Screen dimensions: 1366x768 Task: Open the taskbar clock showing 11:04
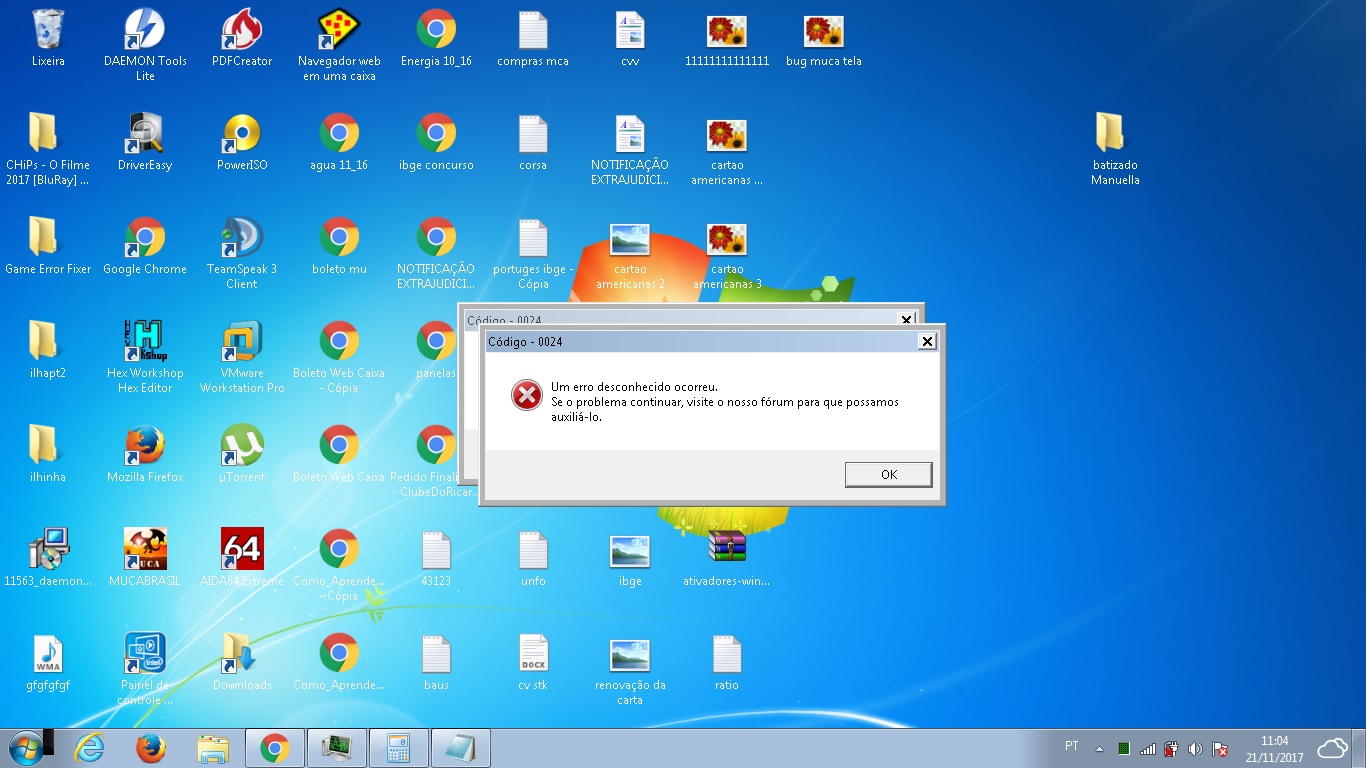coord(1274,748)
